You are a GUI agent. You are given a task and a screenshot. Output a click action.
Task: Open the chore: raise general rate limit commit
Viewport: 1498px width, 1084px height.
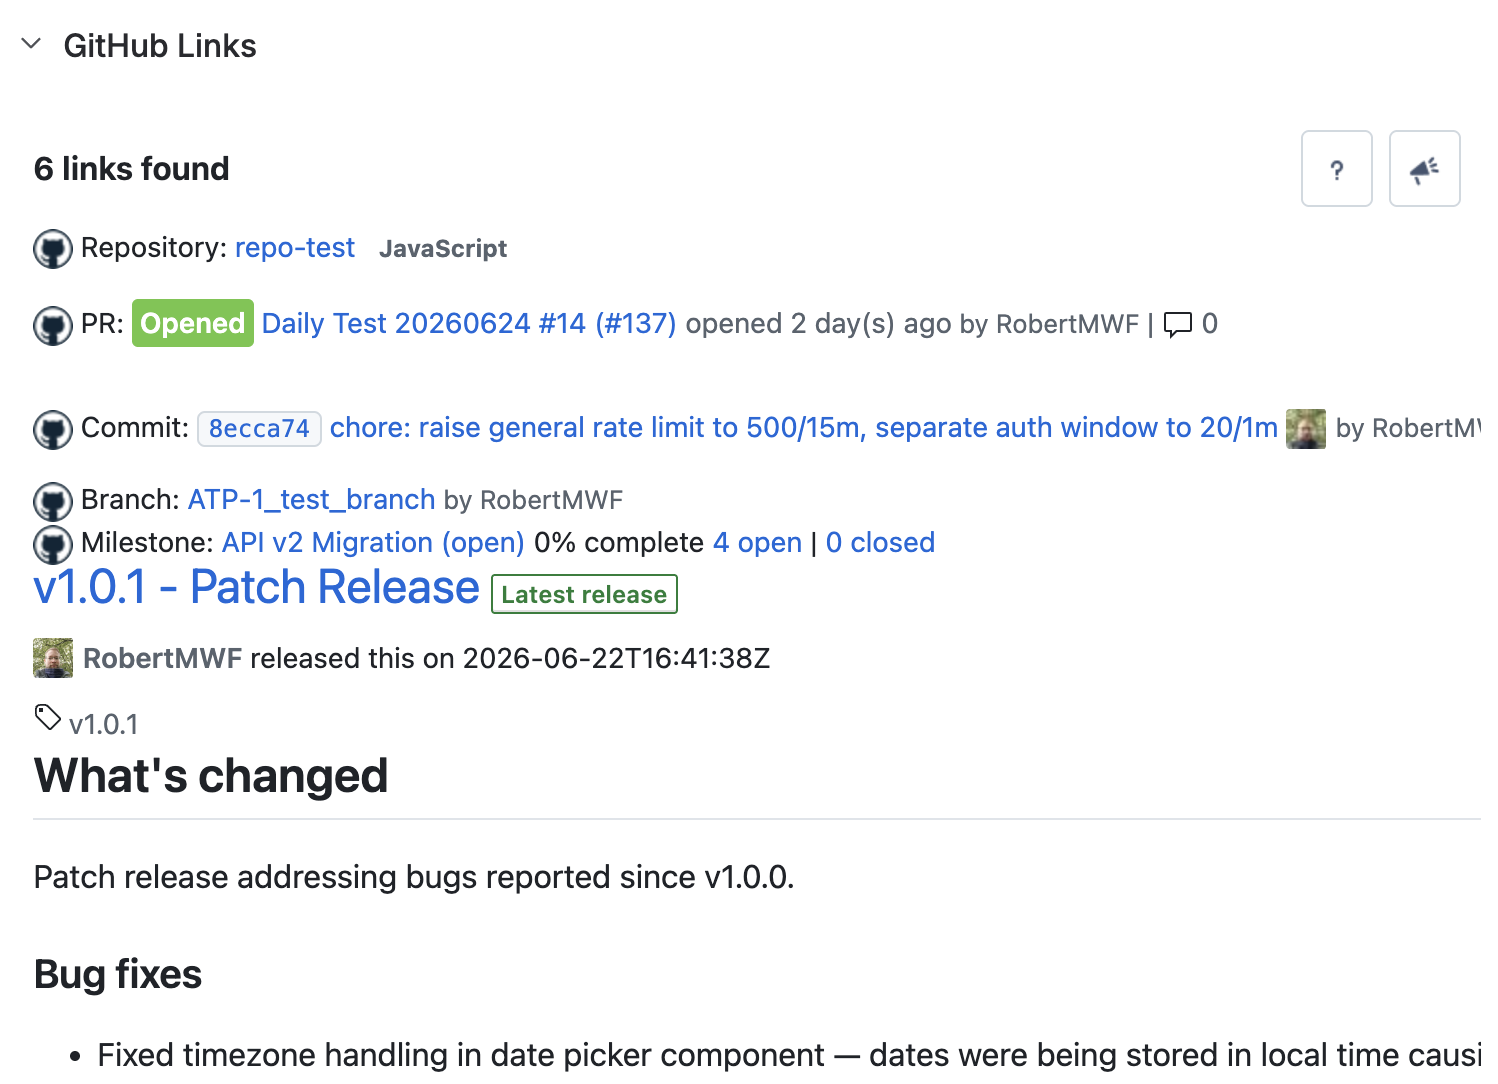804,428
